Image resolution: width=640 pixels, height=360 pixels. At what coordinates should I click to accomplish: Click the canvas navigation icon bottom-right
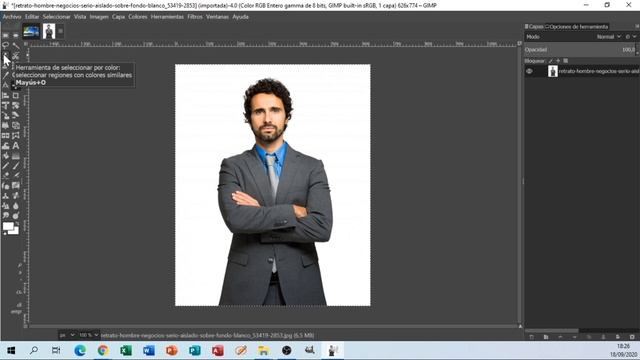(520, 326)
